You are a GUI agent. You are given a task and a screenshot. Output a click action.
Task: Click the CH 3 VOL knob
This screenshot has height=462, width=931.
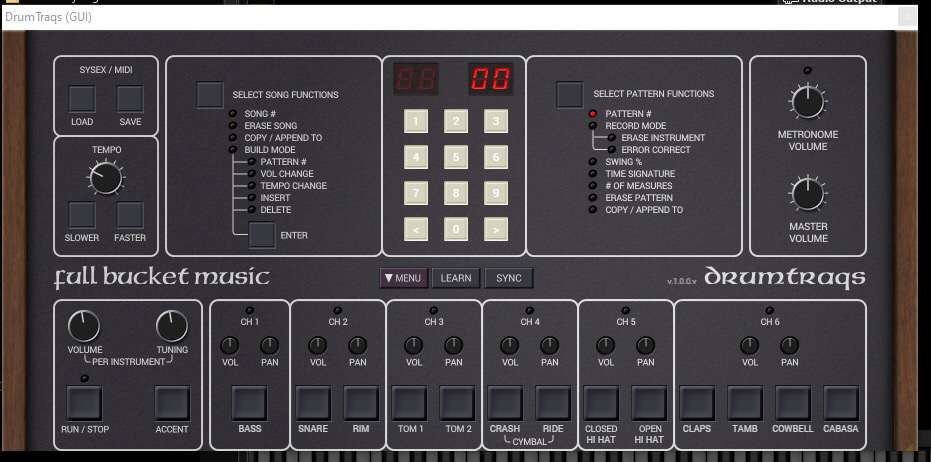pyautogui.click(x=414, y=345)
